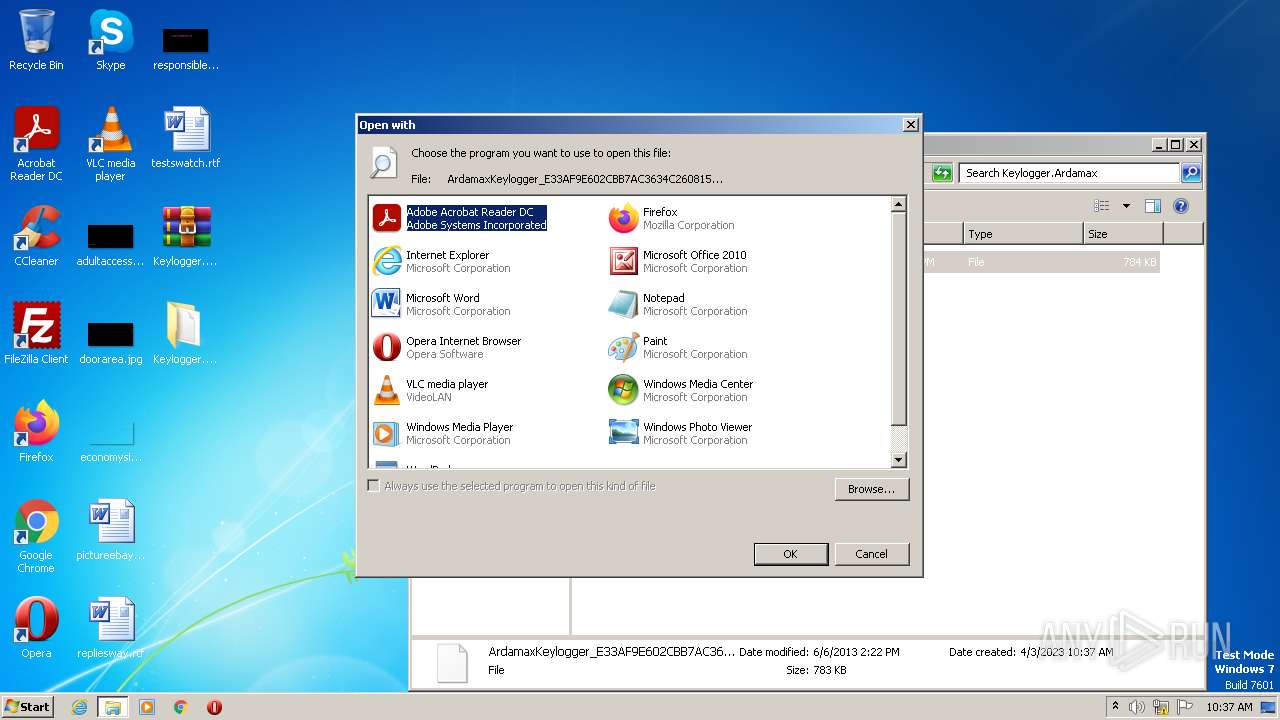Click the program list scrollbar thumb

click(x=898, y=318)
